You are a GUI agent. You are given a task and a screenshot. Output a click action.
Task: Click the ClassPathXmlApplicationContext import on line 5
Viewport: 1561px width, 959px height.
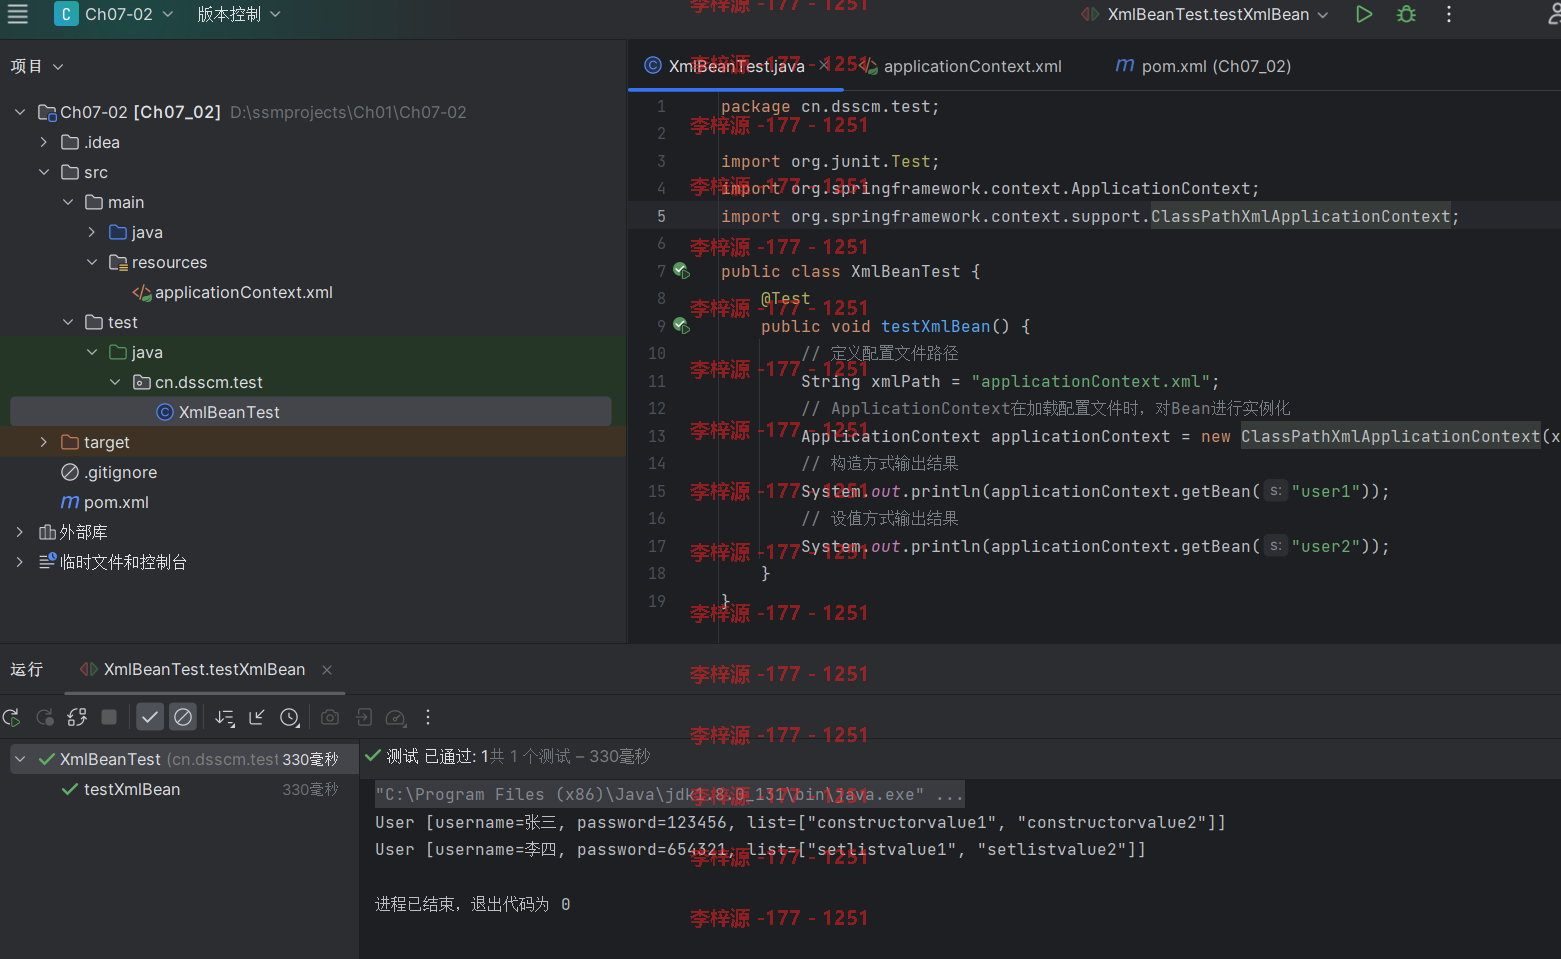coord(1301,216)
